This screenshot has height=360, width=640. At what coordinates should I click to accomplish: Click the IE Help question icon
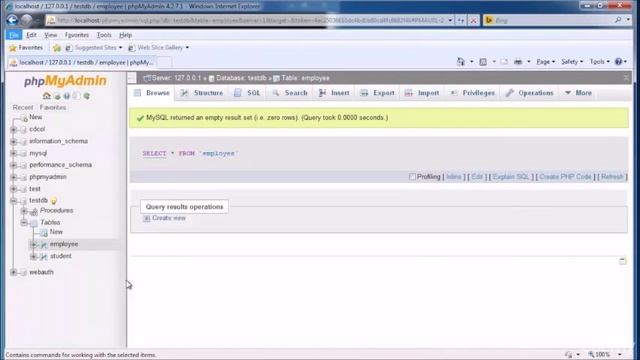click(618, 62)
